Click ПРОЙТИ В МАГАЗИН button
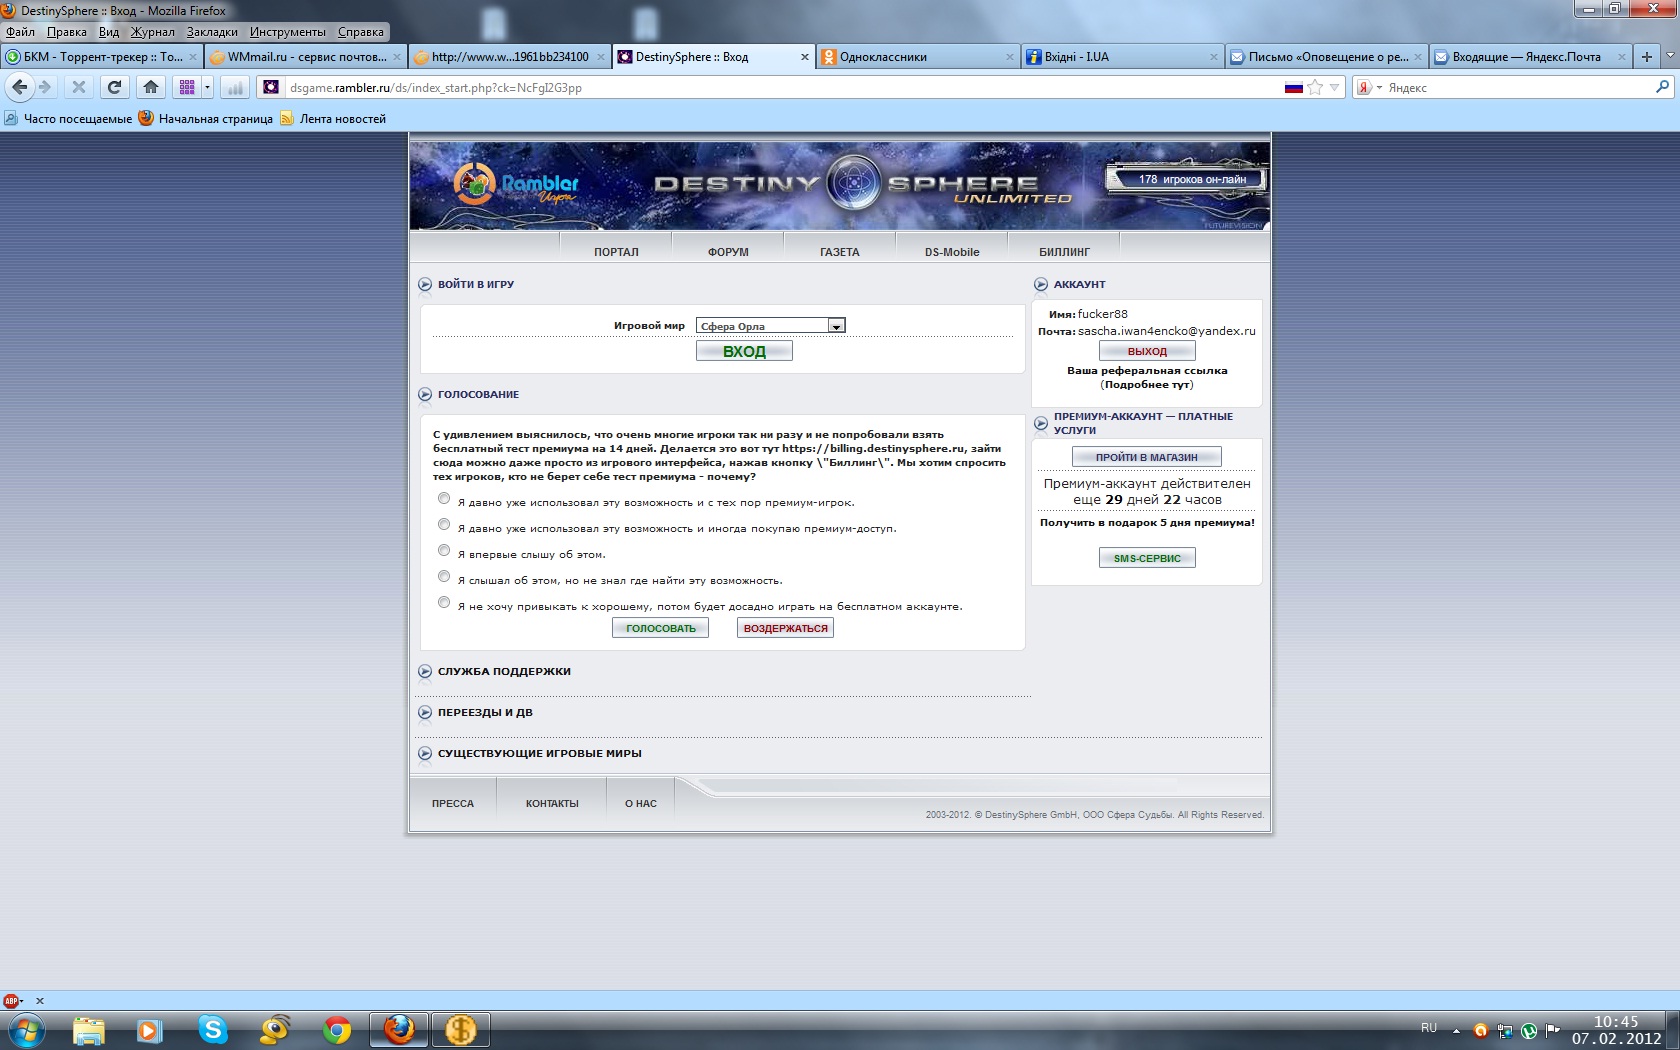1680x1050 pixels. pyautogui.click(x=1147, y=457)
